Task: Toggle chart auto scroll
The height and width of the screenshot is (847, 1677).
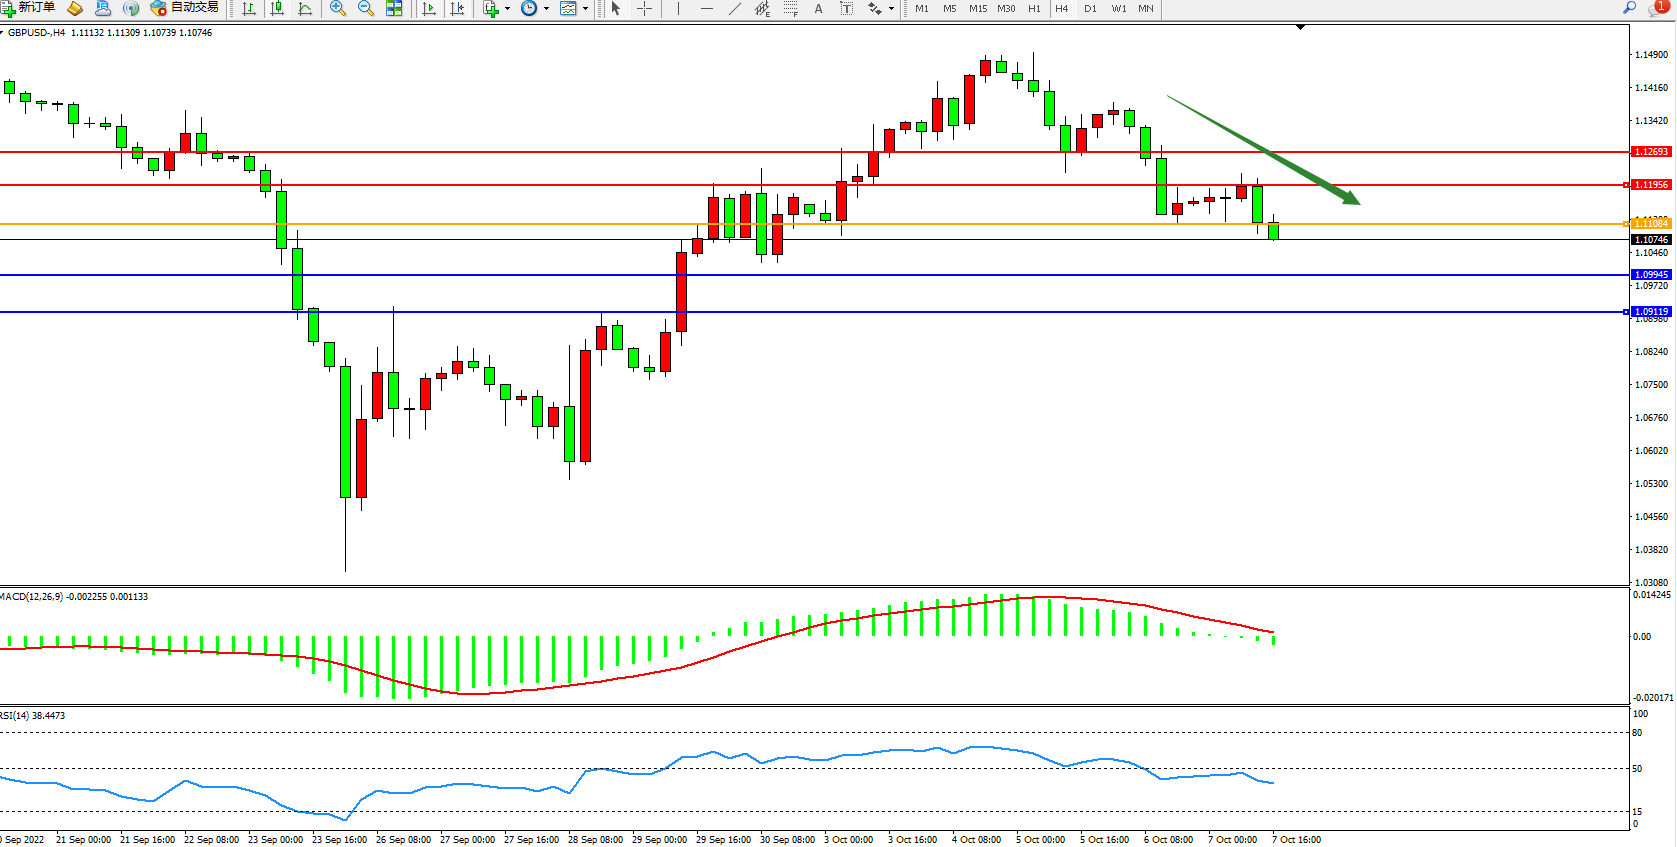Action: point(429,8)
